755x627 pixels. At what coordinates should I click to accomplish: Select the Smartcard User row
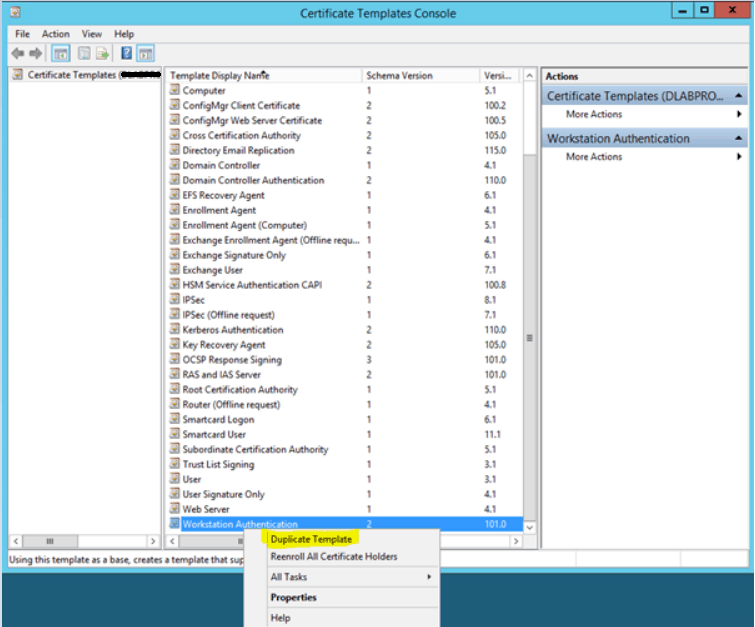click(x=345, y=434)
